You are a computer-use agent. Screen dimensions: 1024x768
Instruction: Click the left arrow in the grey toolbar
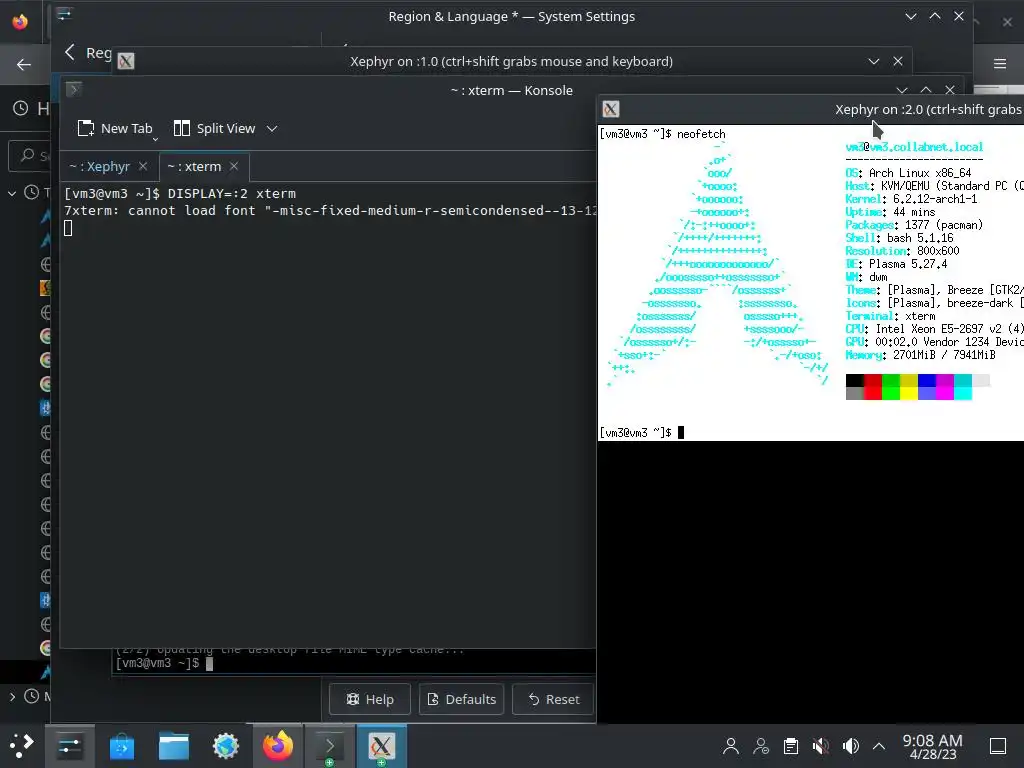pyautogui.click(x=24, y=64)
